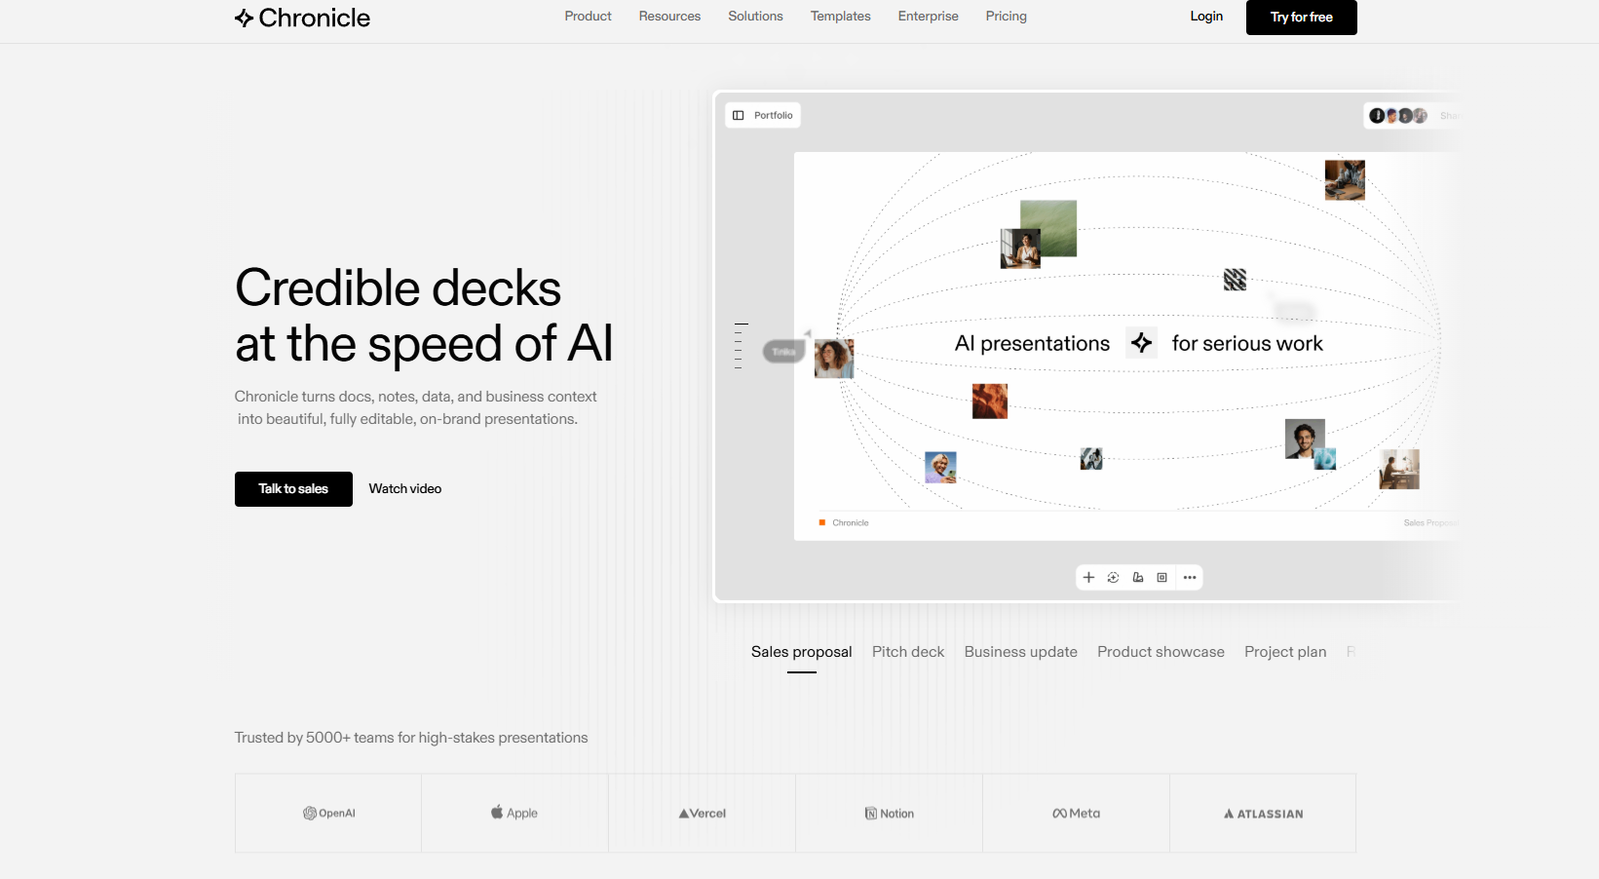Click the Chronicle logo in the header
This screenshot has height=879, width=1599.
(302, 18)
